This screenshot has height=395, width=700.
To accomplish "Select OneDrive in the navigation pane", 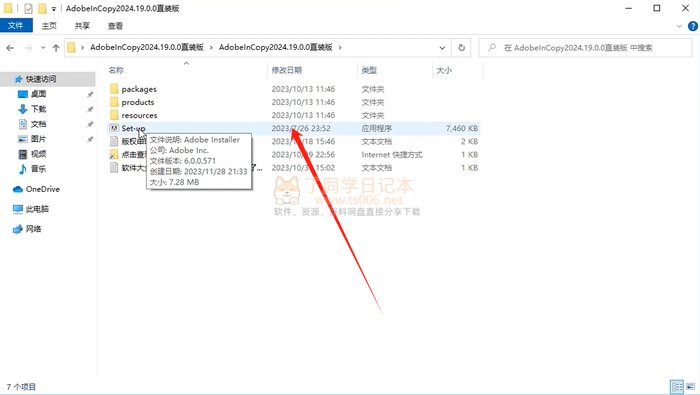I will click(x=42, y=189).
